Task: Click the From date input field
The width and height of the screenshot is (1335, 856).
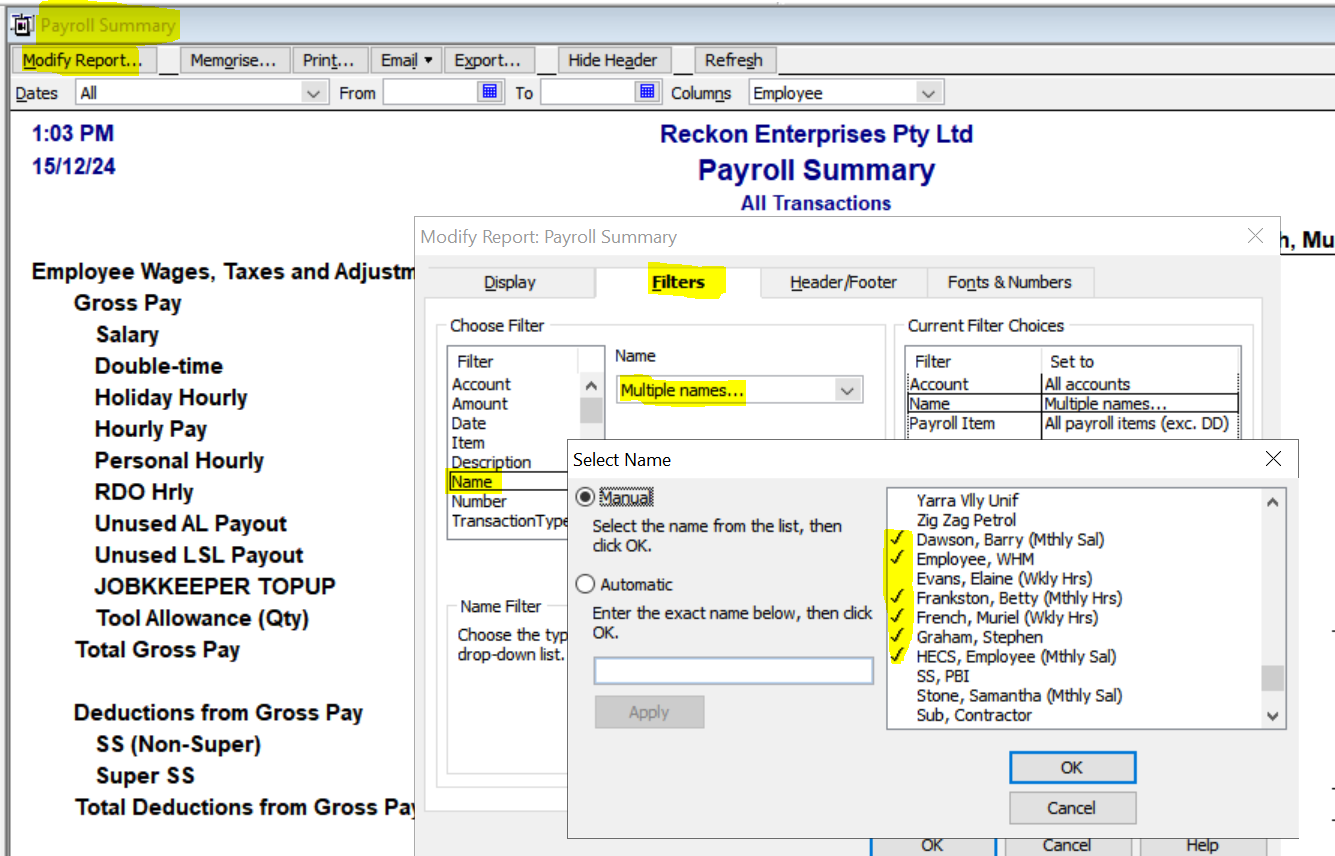Action: point(432,92)
